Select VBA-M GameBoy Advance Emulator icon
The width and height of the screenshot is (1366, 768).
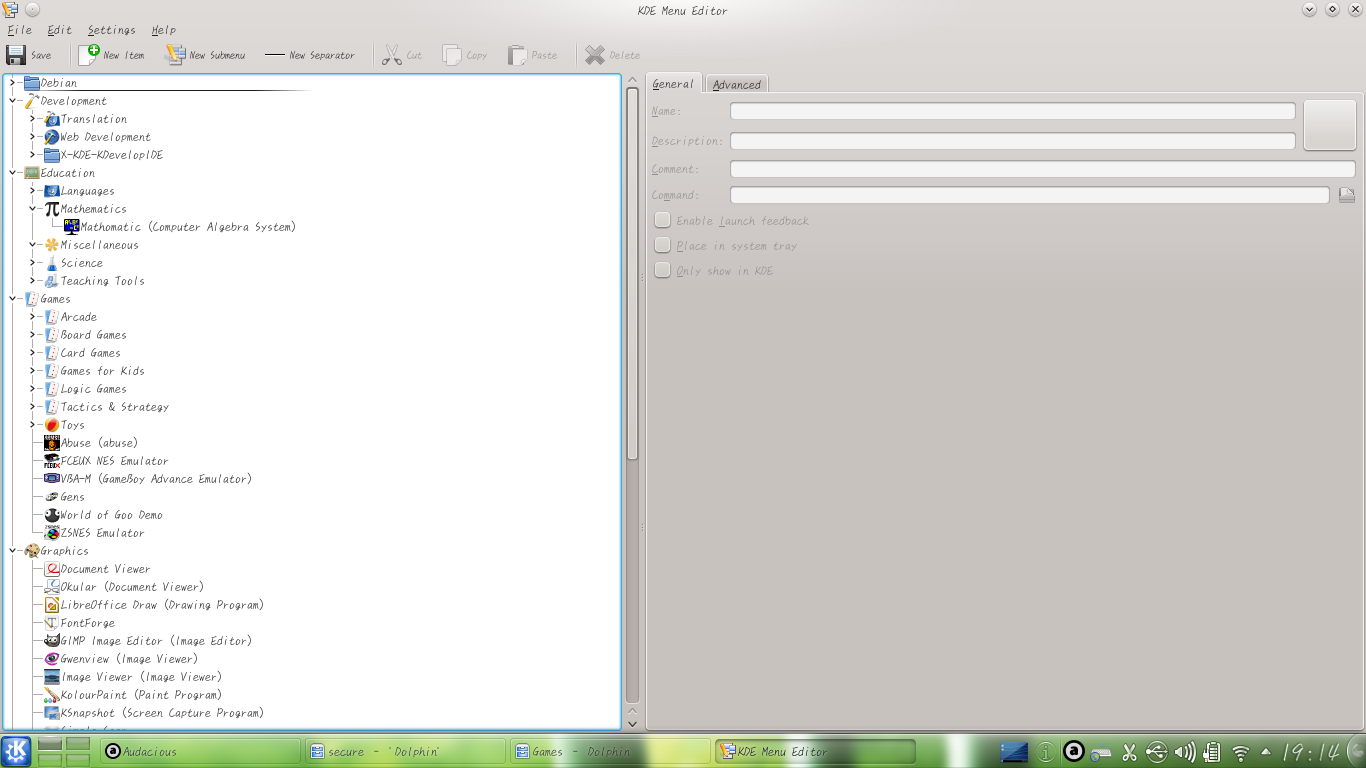coord(52,479)
